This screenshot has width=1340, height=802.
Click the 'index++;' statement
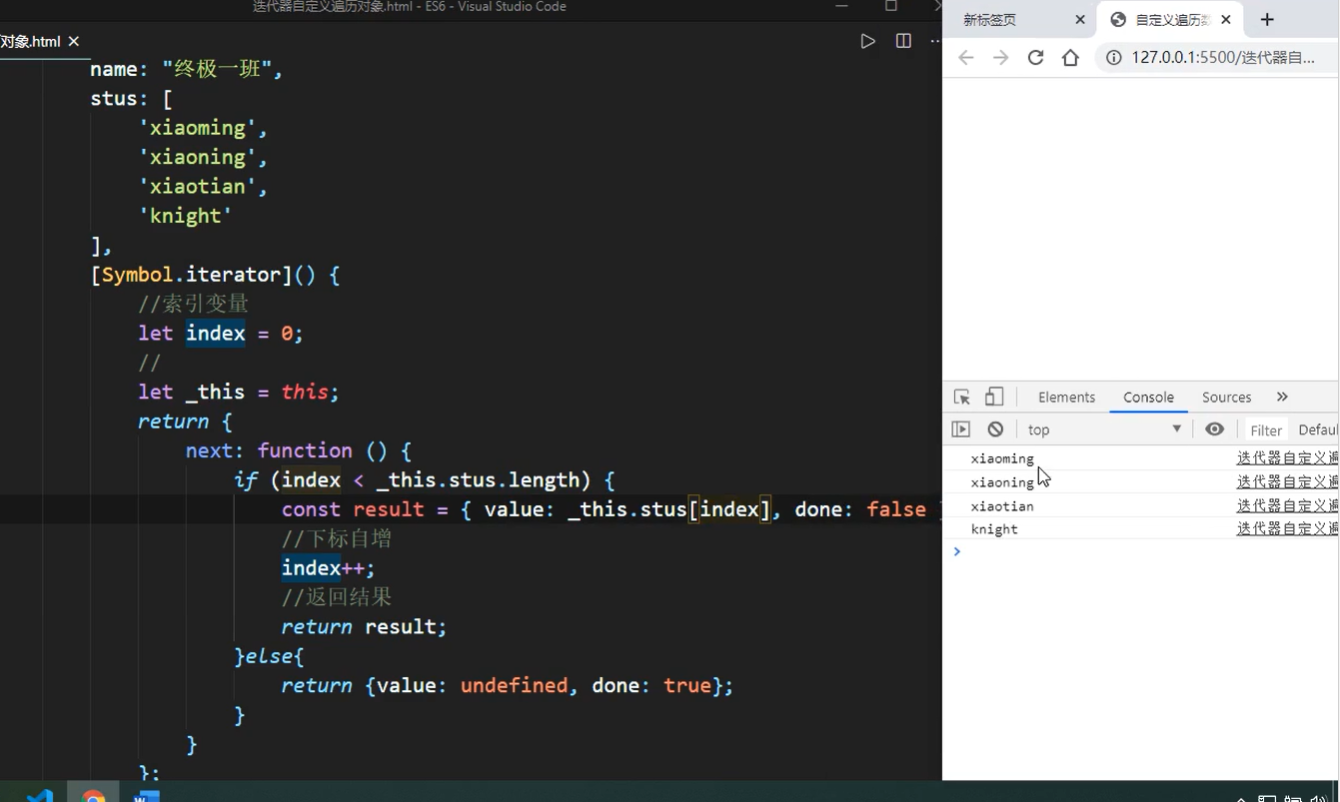click(x=328, y=568)
